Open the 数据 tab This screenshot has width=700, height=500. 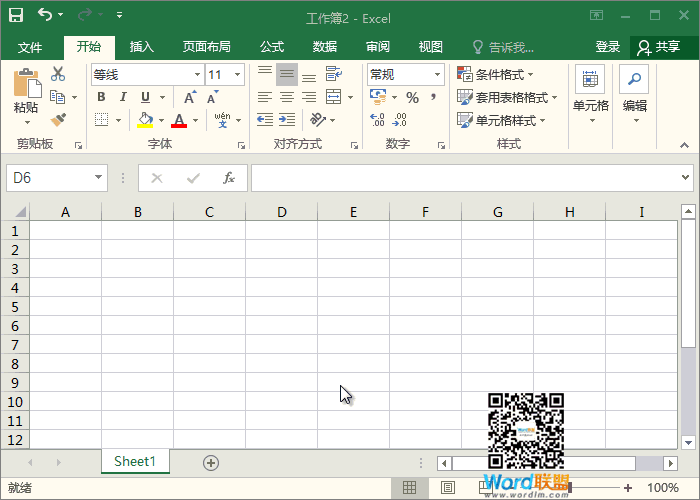tap(325, 47)
